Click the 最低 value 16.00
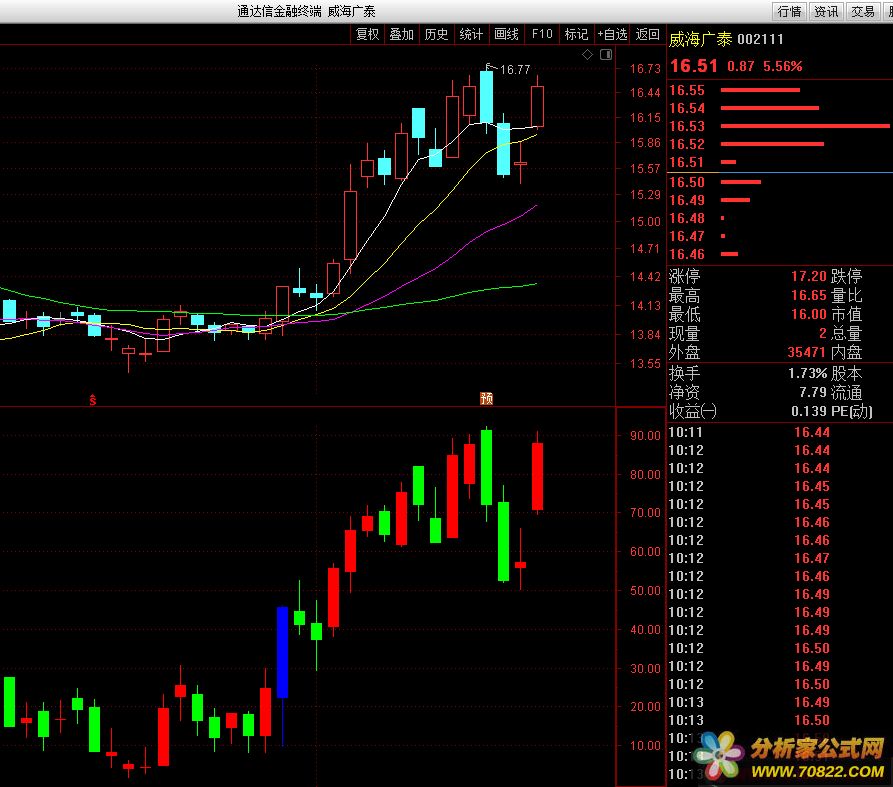Viewport: 893px width, 787px height. (x=809, y=314)
